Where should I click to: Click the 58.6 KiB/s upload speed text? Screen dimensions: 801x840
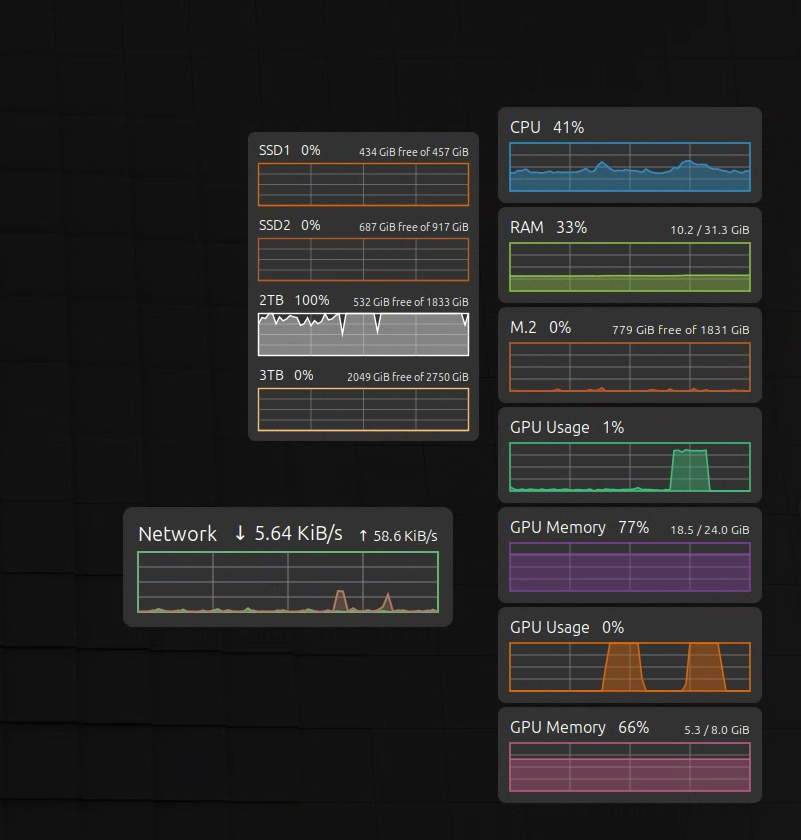coord(405,536)
